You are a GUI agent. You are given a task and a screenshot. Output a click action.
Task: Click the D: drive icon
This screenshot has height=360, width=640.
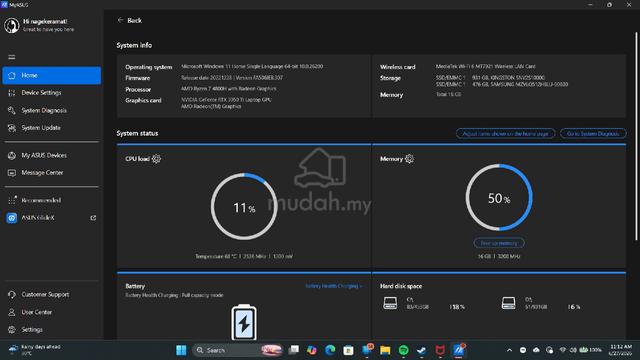(509, 303)
